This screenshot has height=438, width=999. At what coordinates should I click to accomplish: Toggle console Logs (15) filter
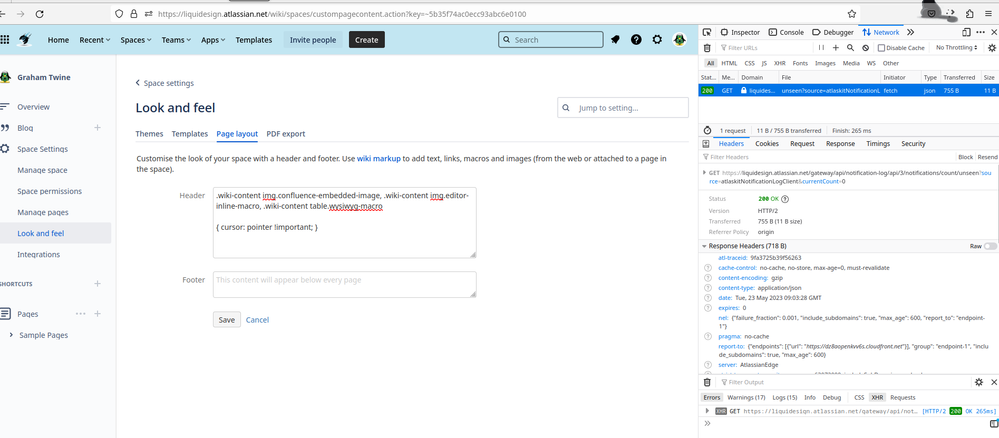point(785,397)
